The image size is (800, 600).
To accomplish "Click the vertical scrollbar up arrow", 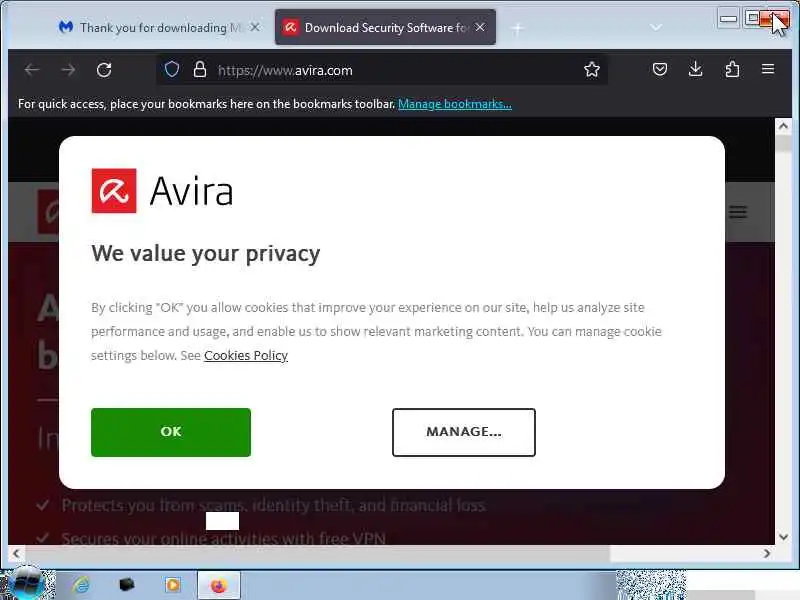I will pyautogui.click(x=784, y=126).
